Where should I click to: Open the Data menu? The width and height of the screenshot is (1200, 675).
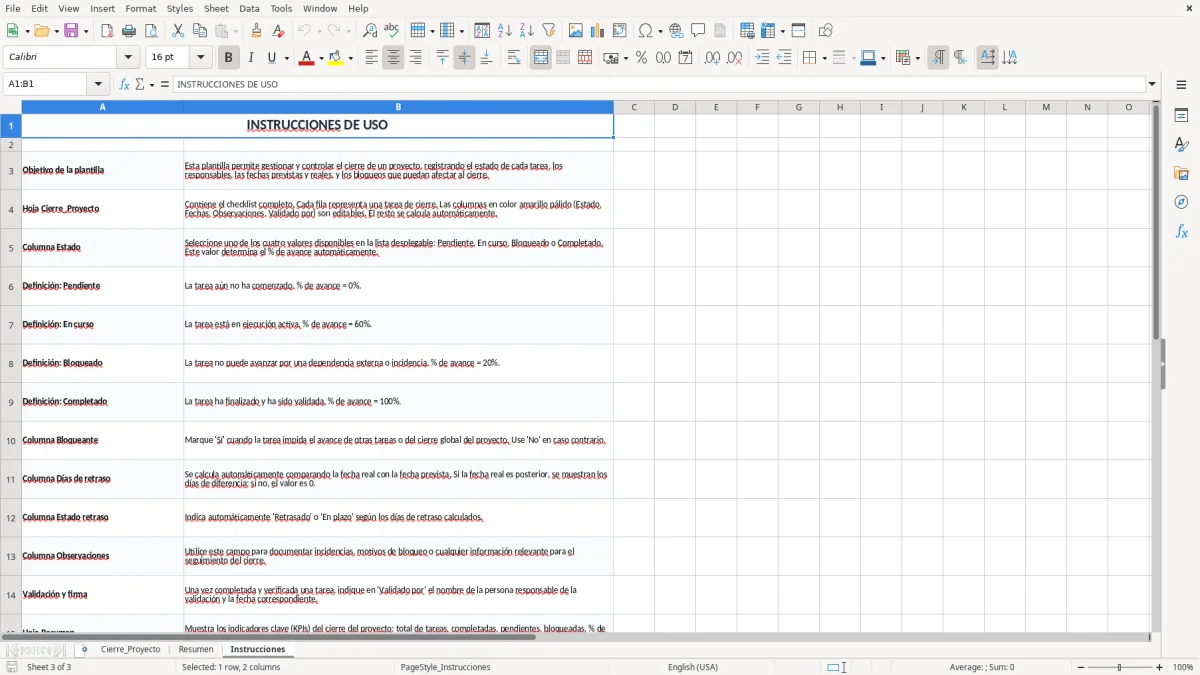(249, 8)
